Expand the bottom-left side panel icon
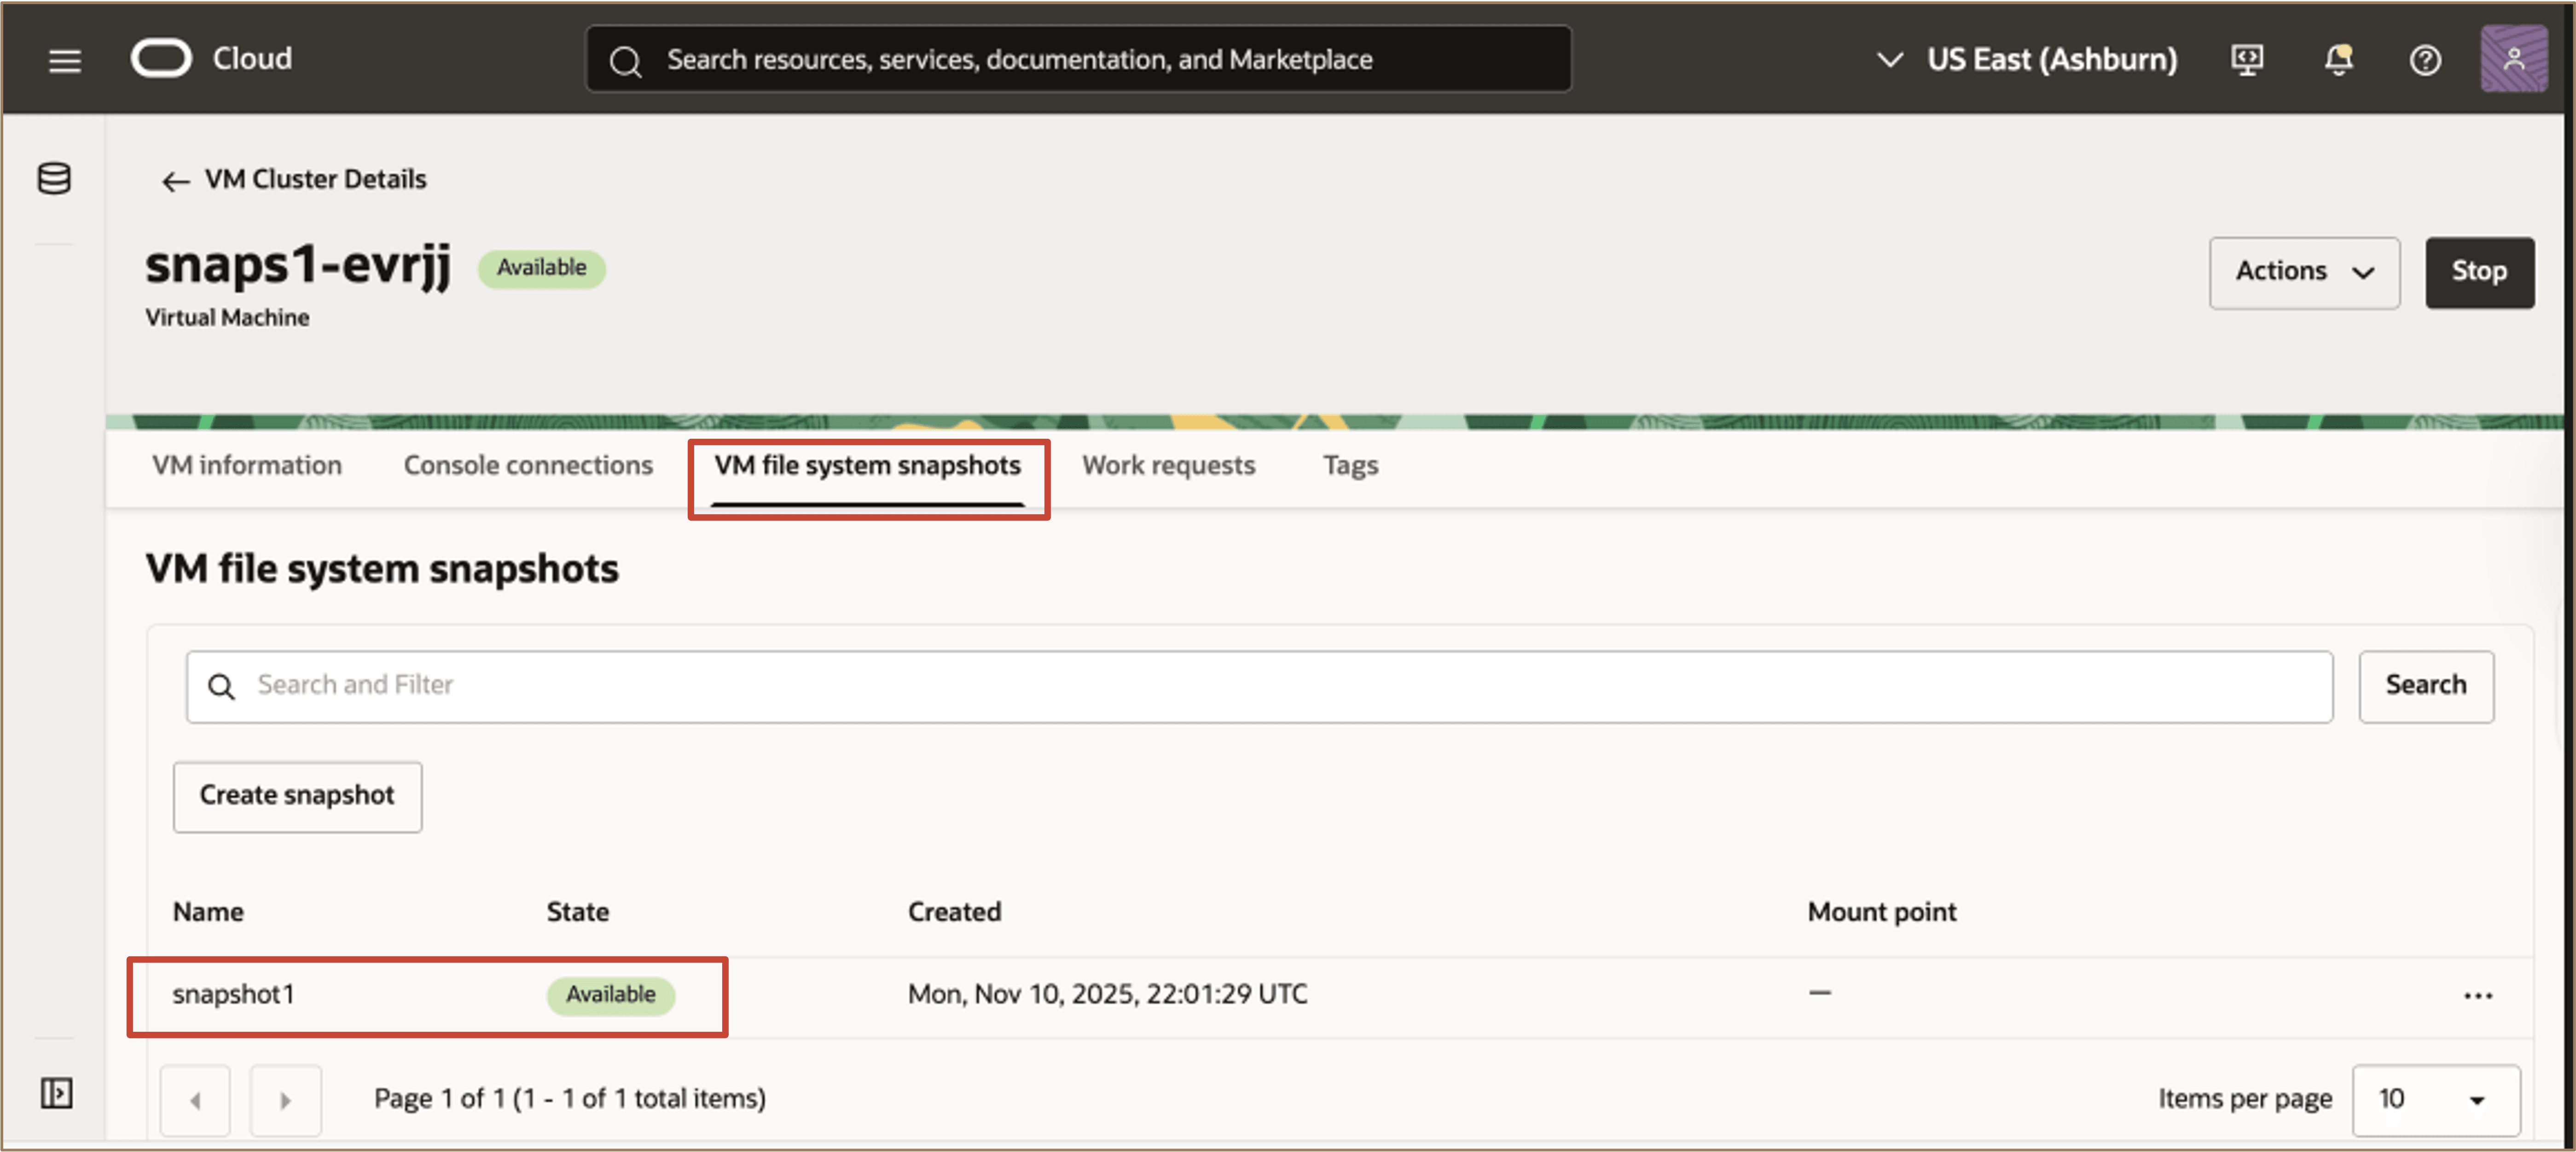Viewport: 2576px width, 1152px height. (x=56, y=1093)
